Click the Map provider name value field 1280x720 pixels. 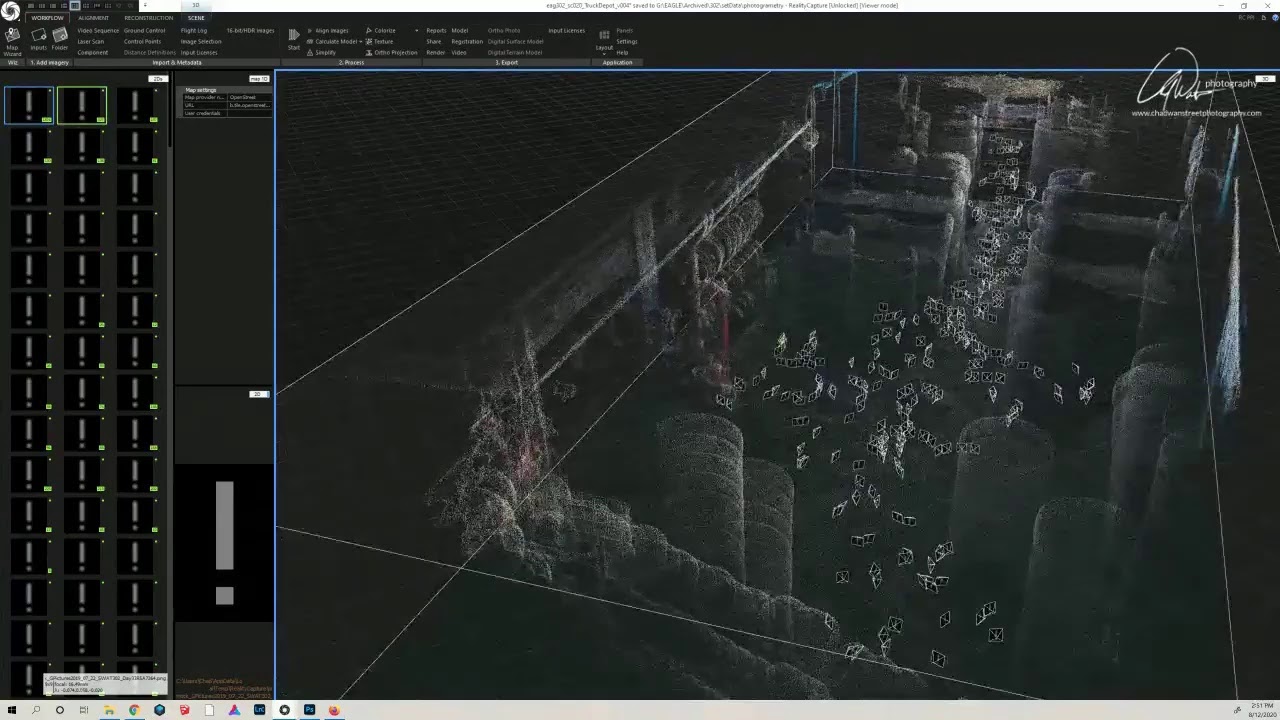pyautogui.click(x=250, y=98)
